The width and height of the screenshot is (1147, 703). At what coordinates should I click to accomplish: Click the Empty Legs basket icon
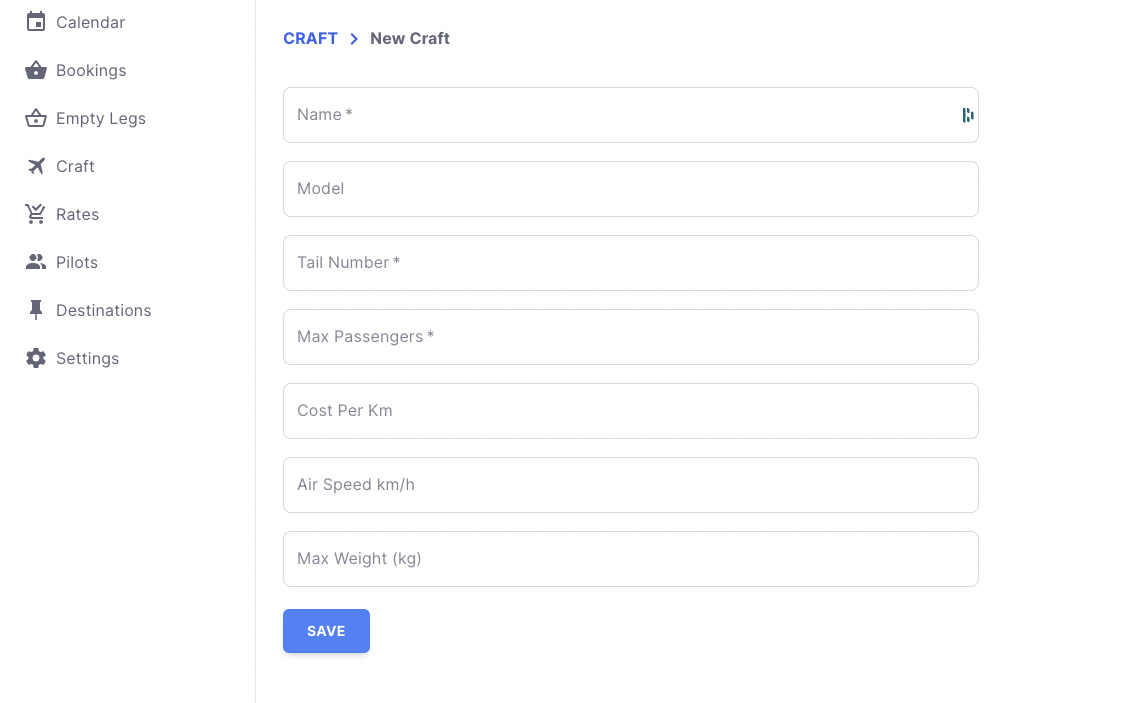(x=36, y=118)
